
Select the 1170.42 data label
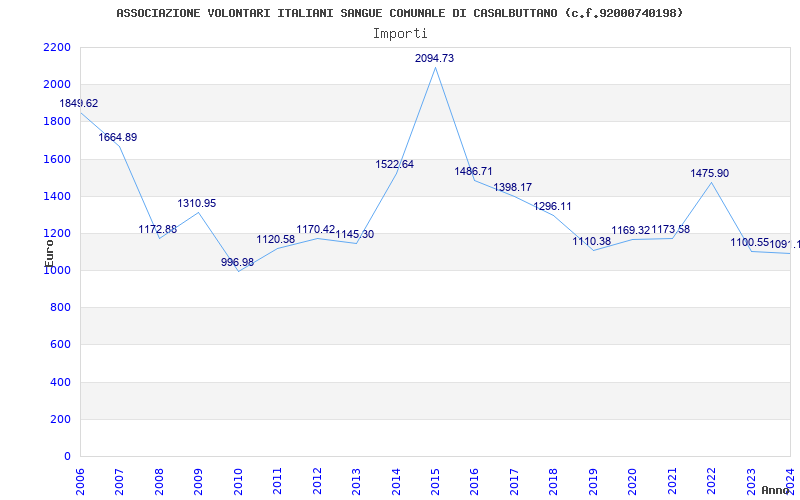316,230
